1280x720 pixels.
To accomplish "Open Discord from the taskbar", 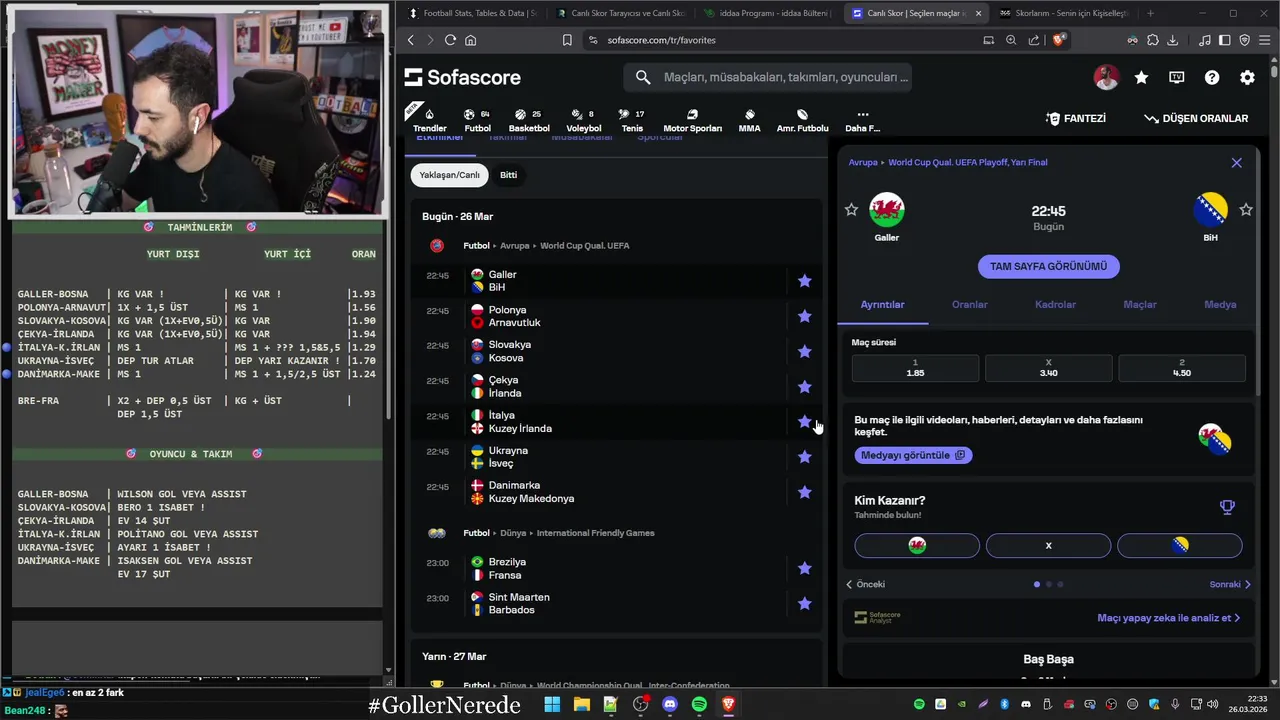I will pyautogui.click(x=670, y=704).
